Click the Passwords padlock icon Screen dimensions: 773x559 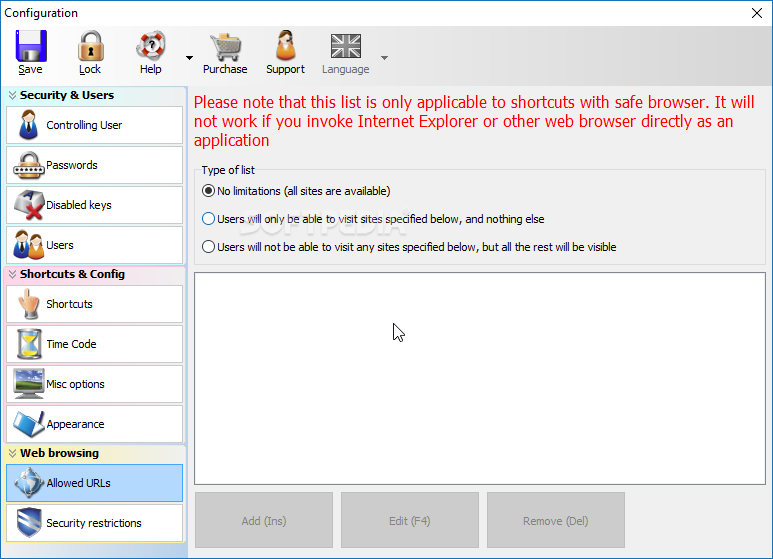click(x=29, y=165)
